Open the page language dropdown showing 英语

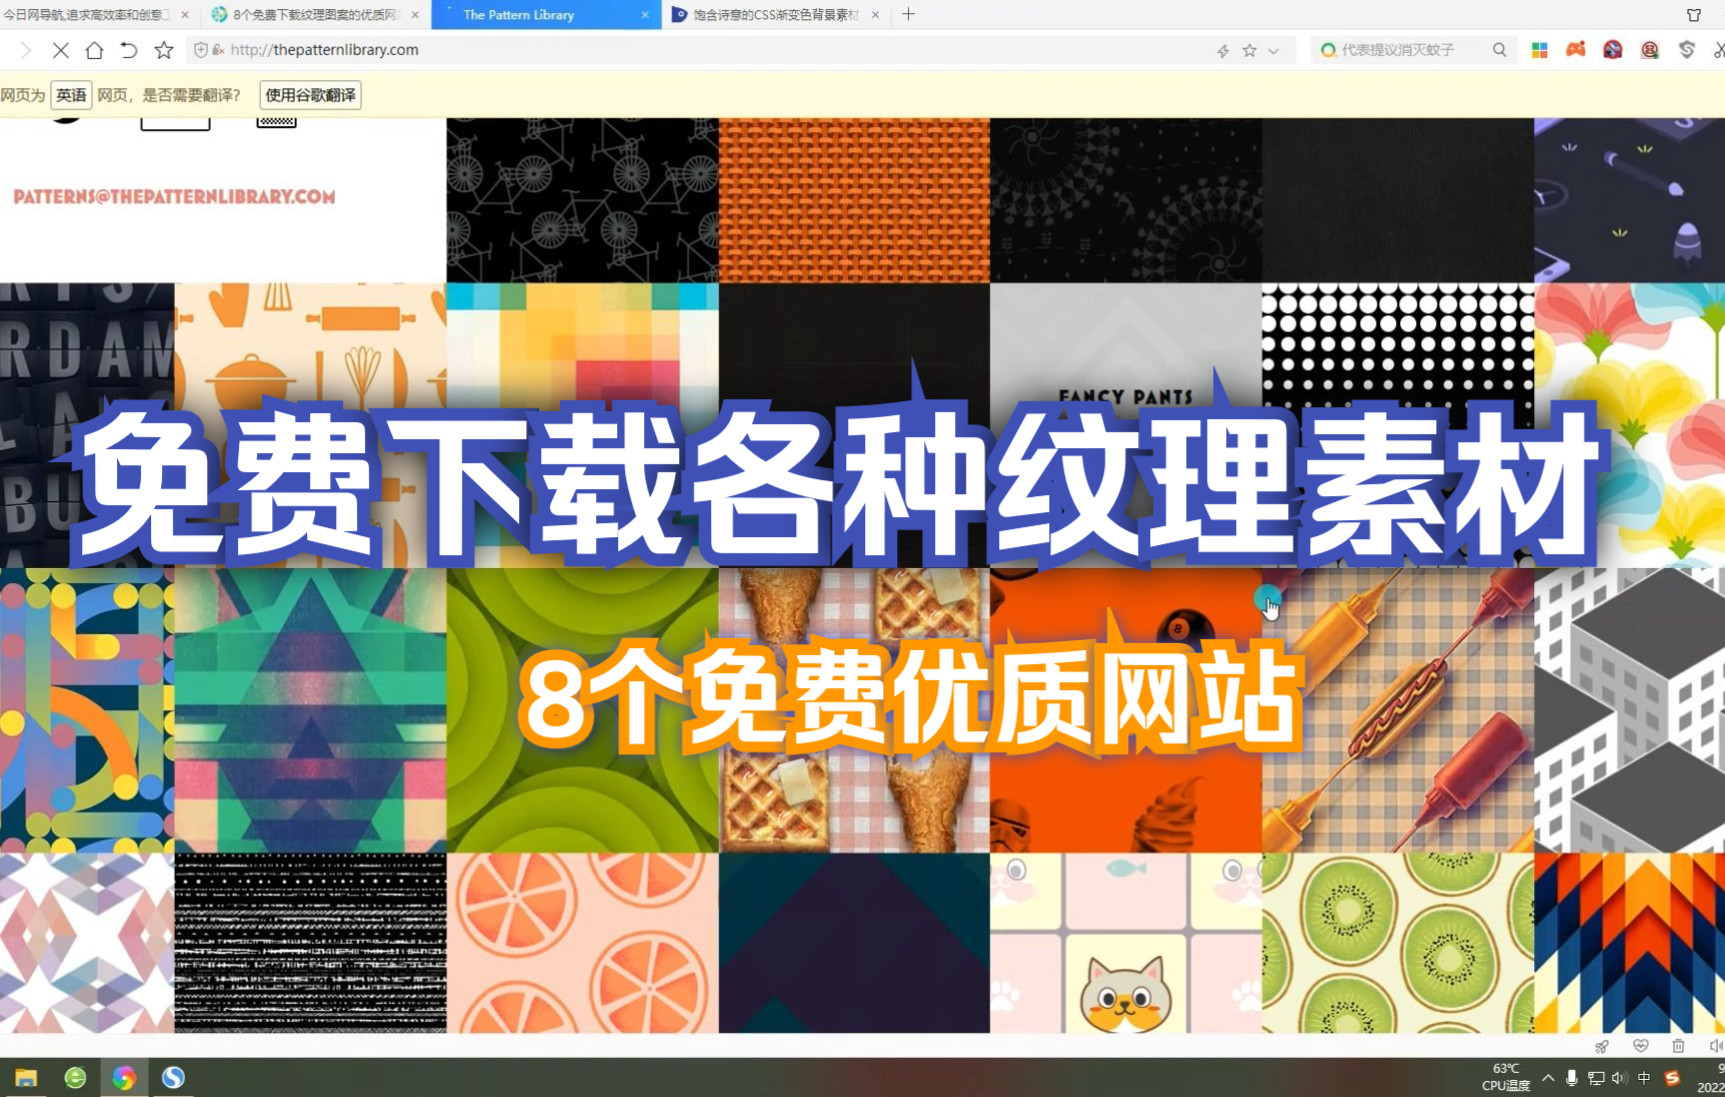pos(70,95)
